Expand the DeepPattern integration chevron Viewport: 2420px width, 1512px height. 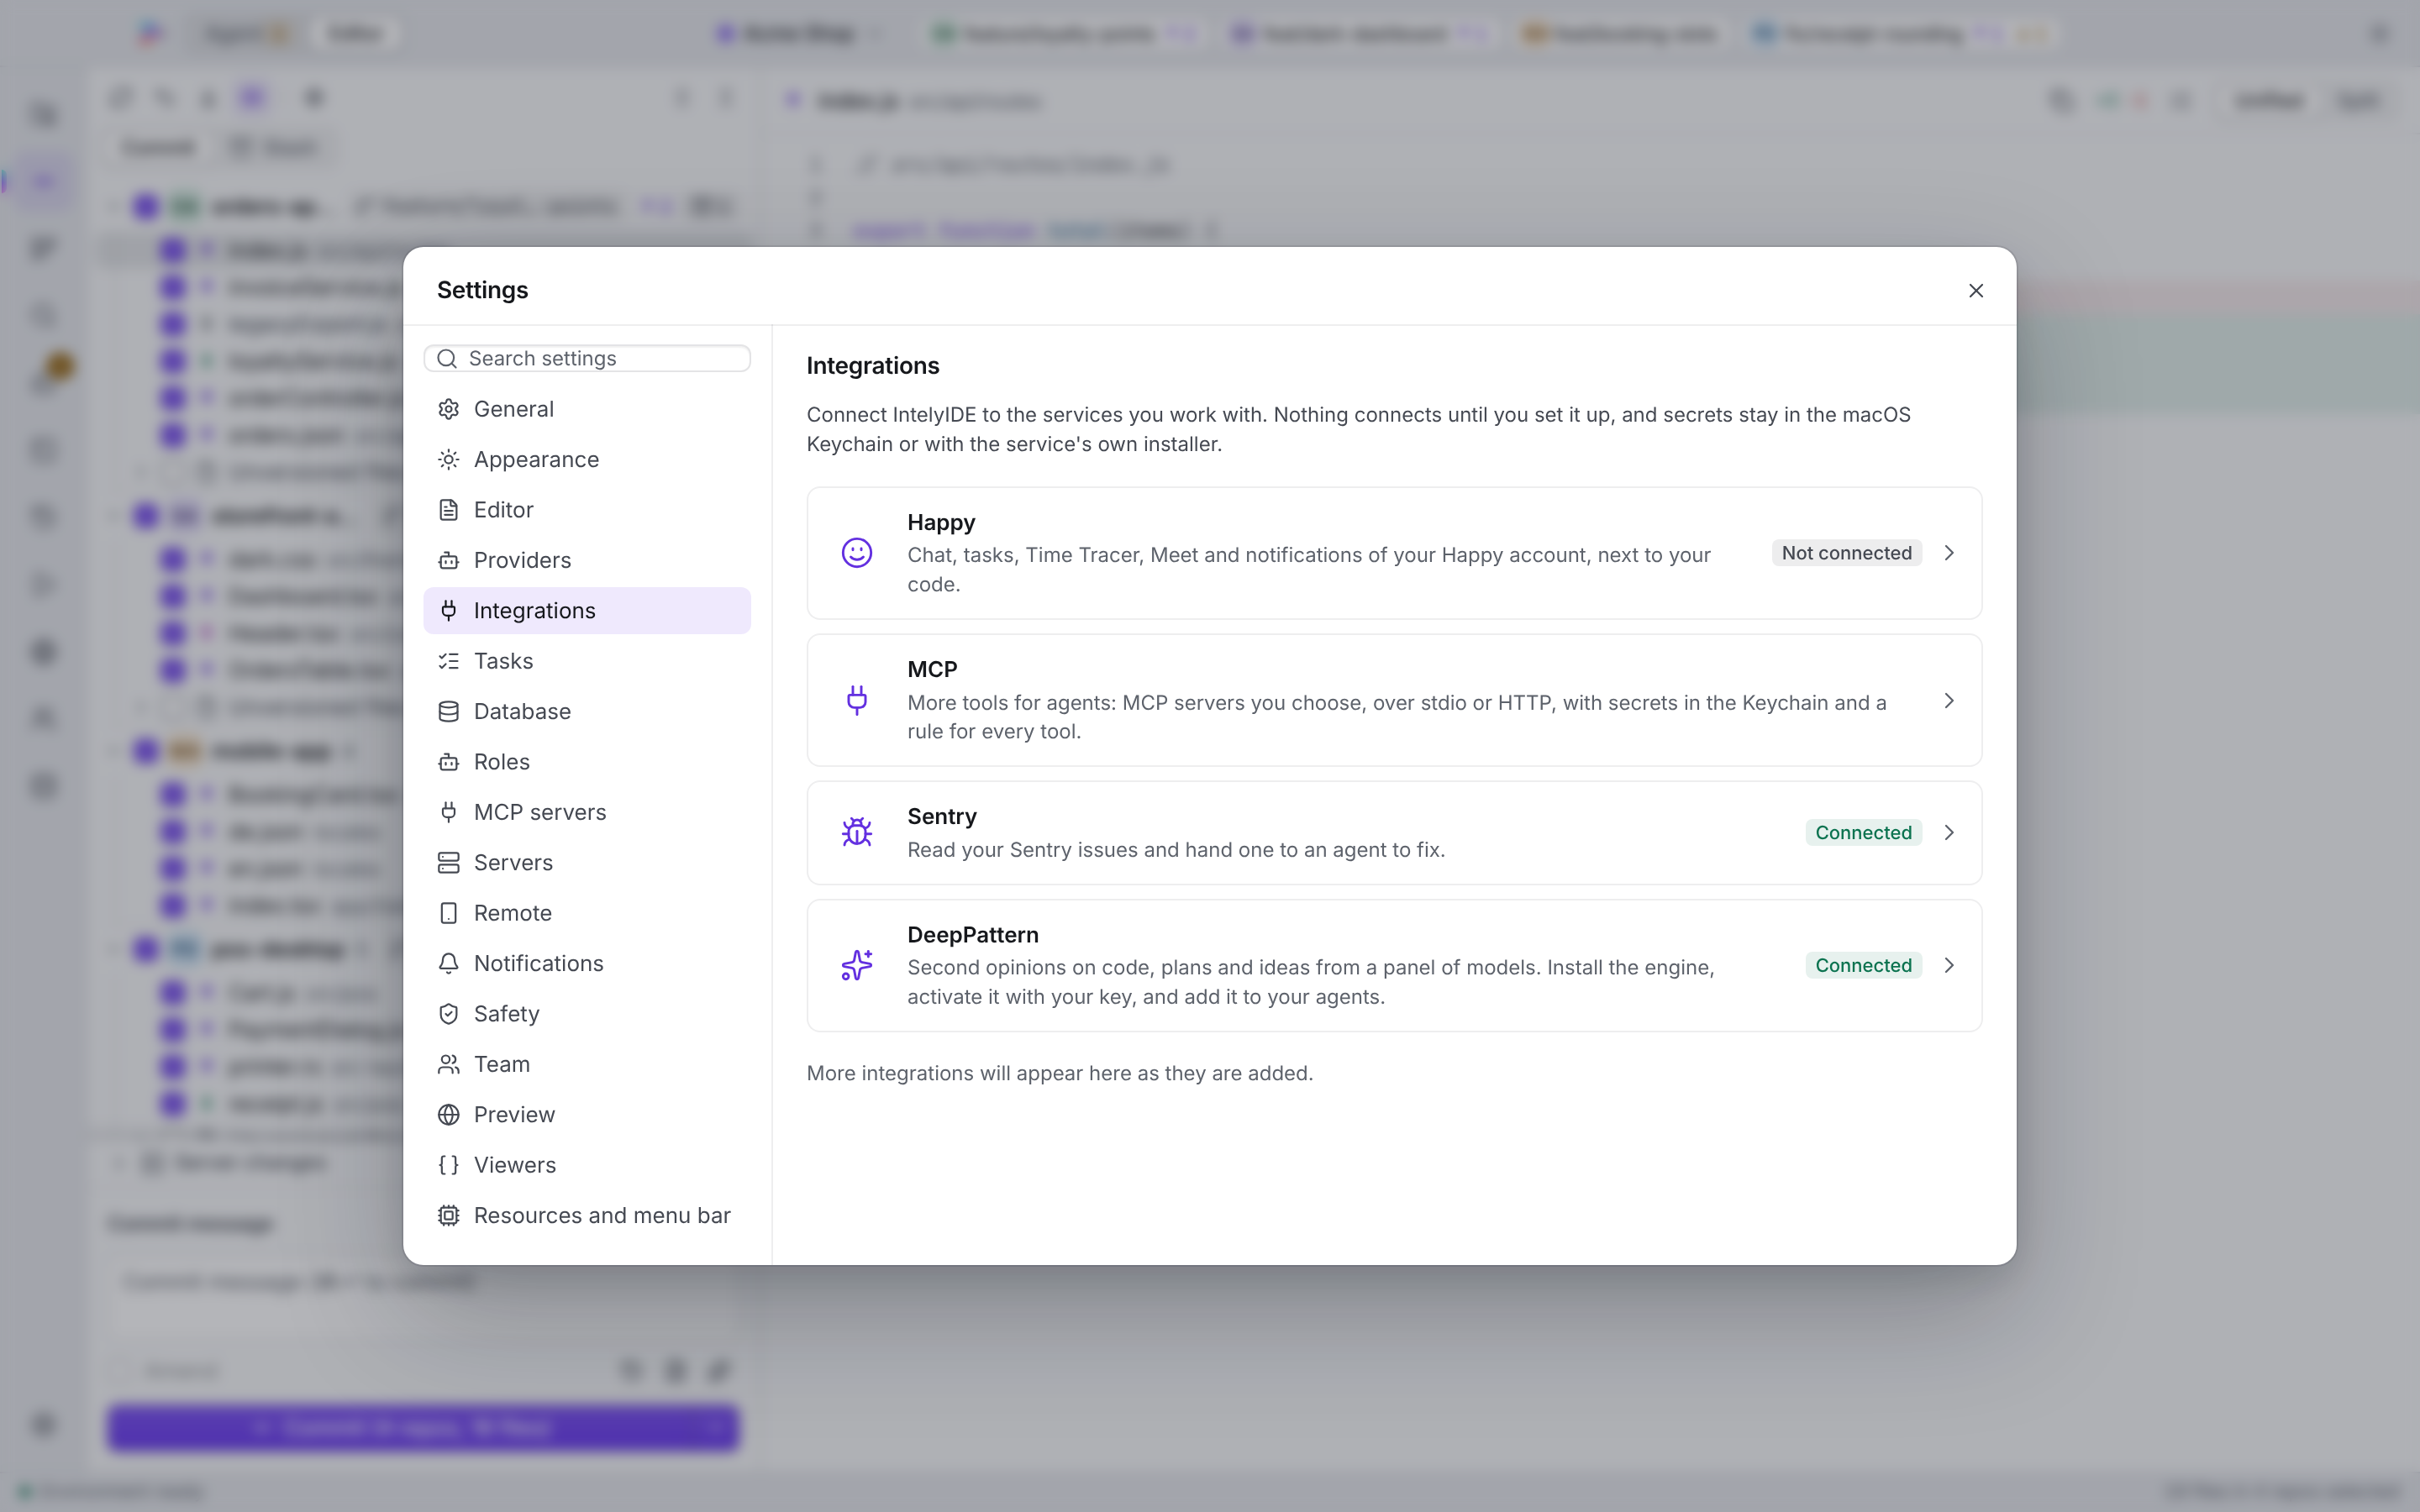coord(1949,965)
